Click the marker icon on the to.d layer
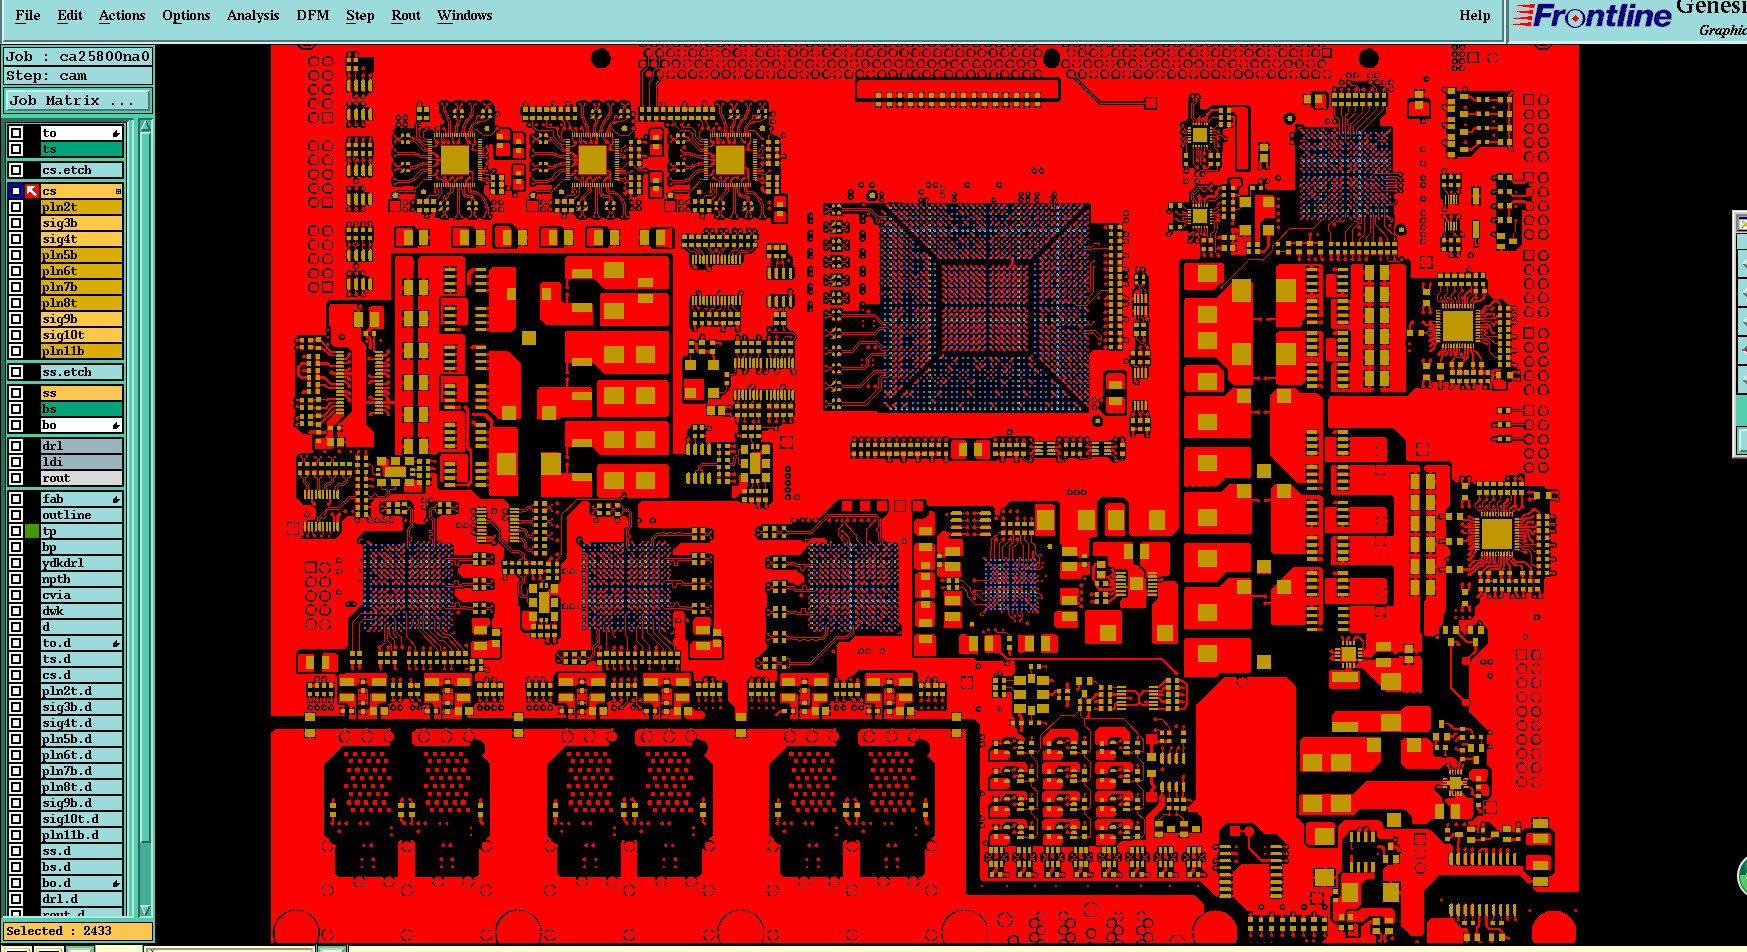This screenshot has height=952, width=1747. [116, 643]
